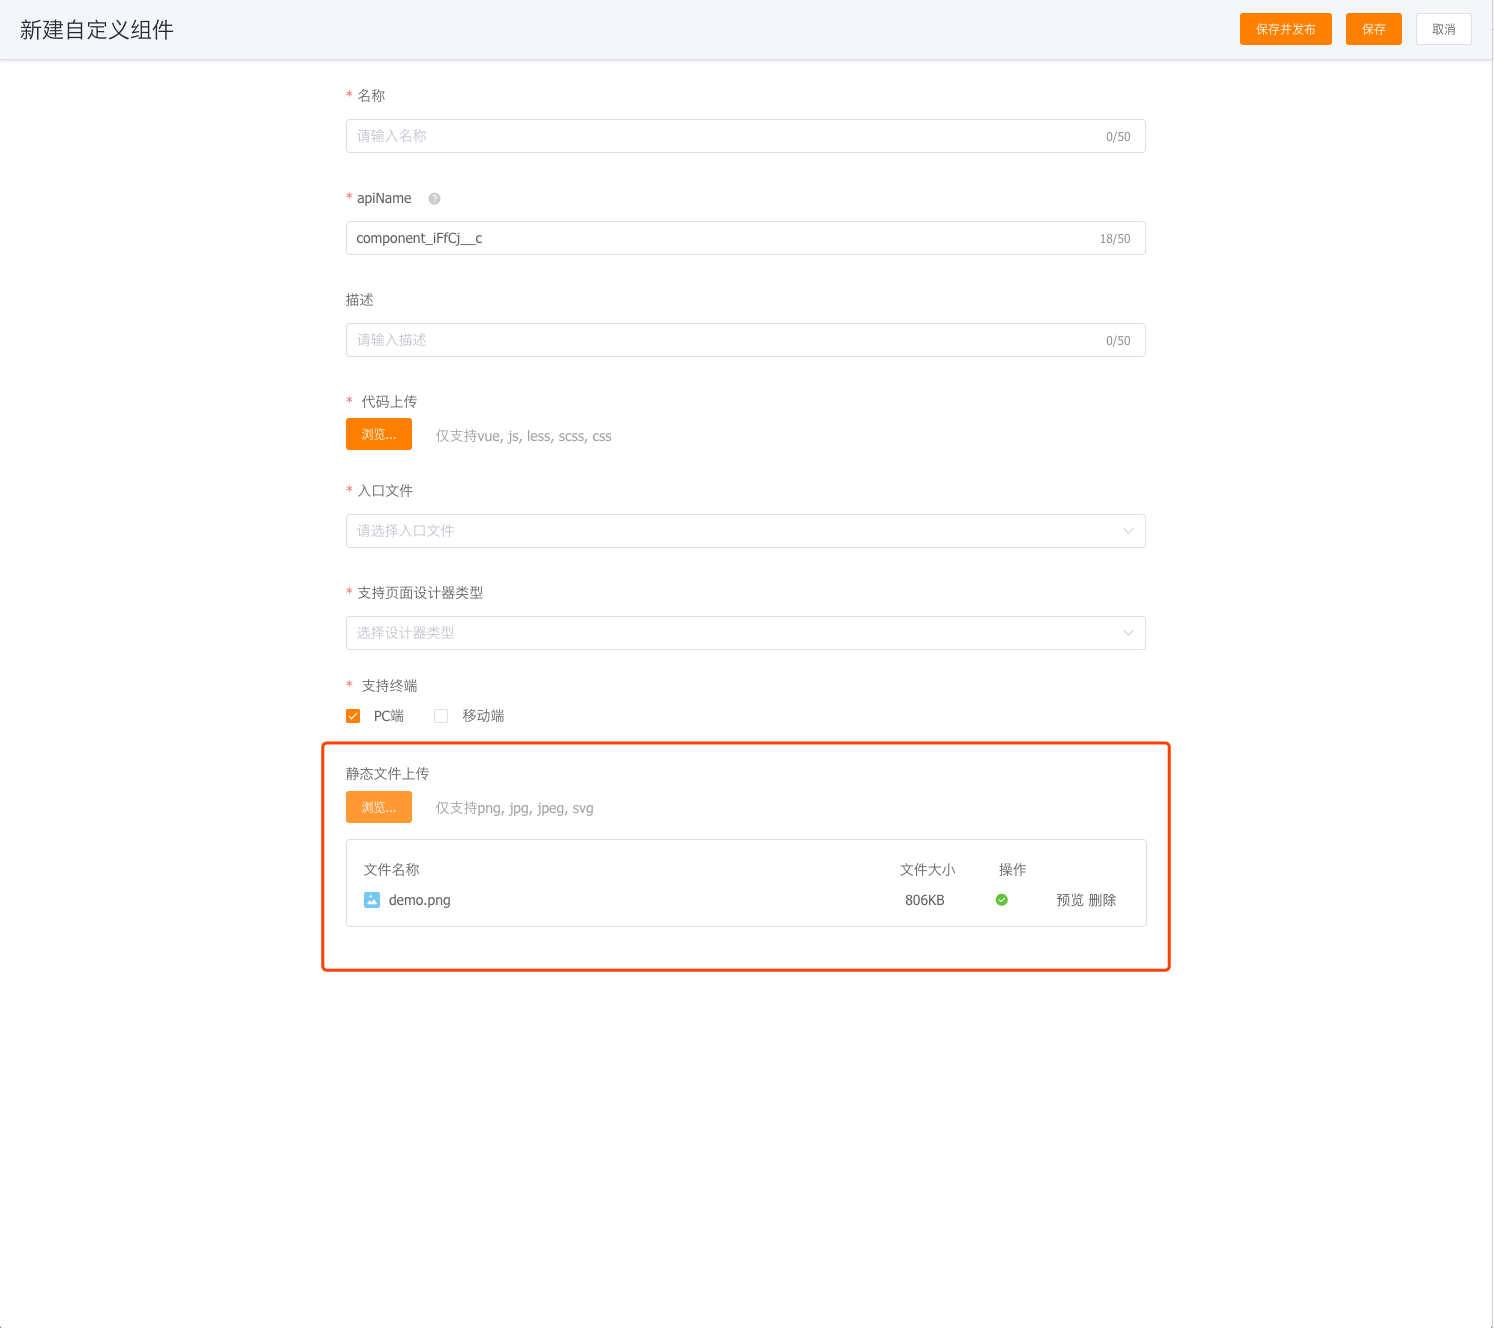The width and height of the screenshot is (1494, 1328).
Task: Click the 806KB file size value
Action: pos(925,900)
